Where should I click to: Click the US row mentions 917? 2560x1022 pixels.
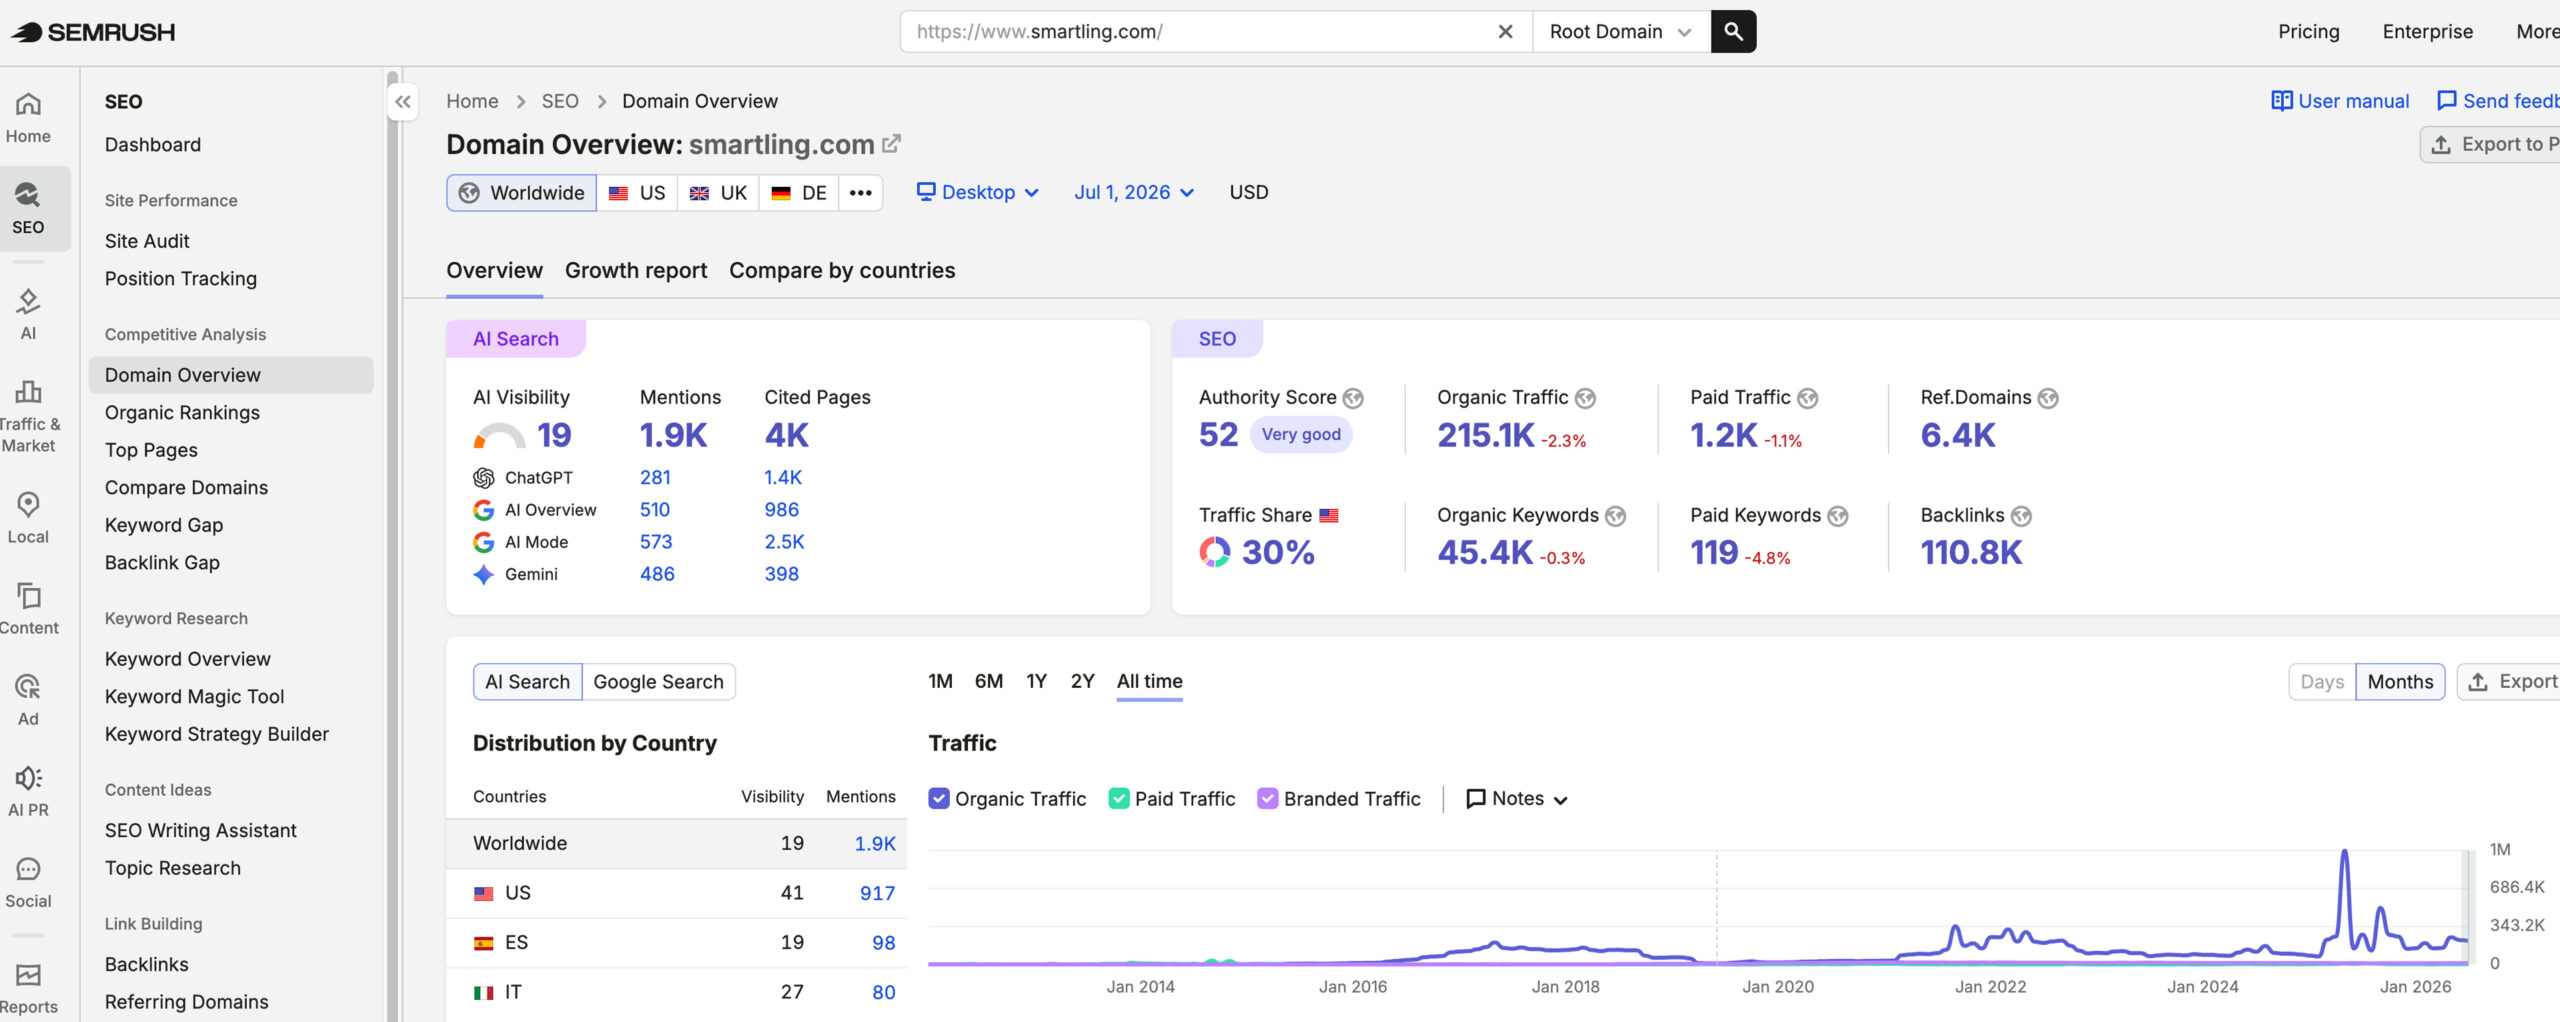pos(877,893)
